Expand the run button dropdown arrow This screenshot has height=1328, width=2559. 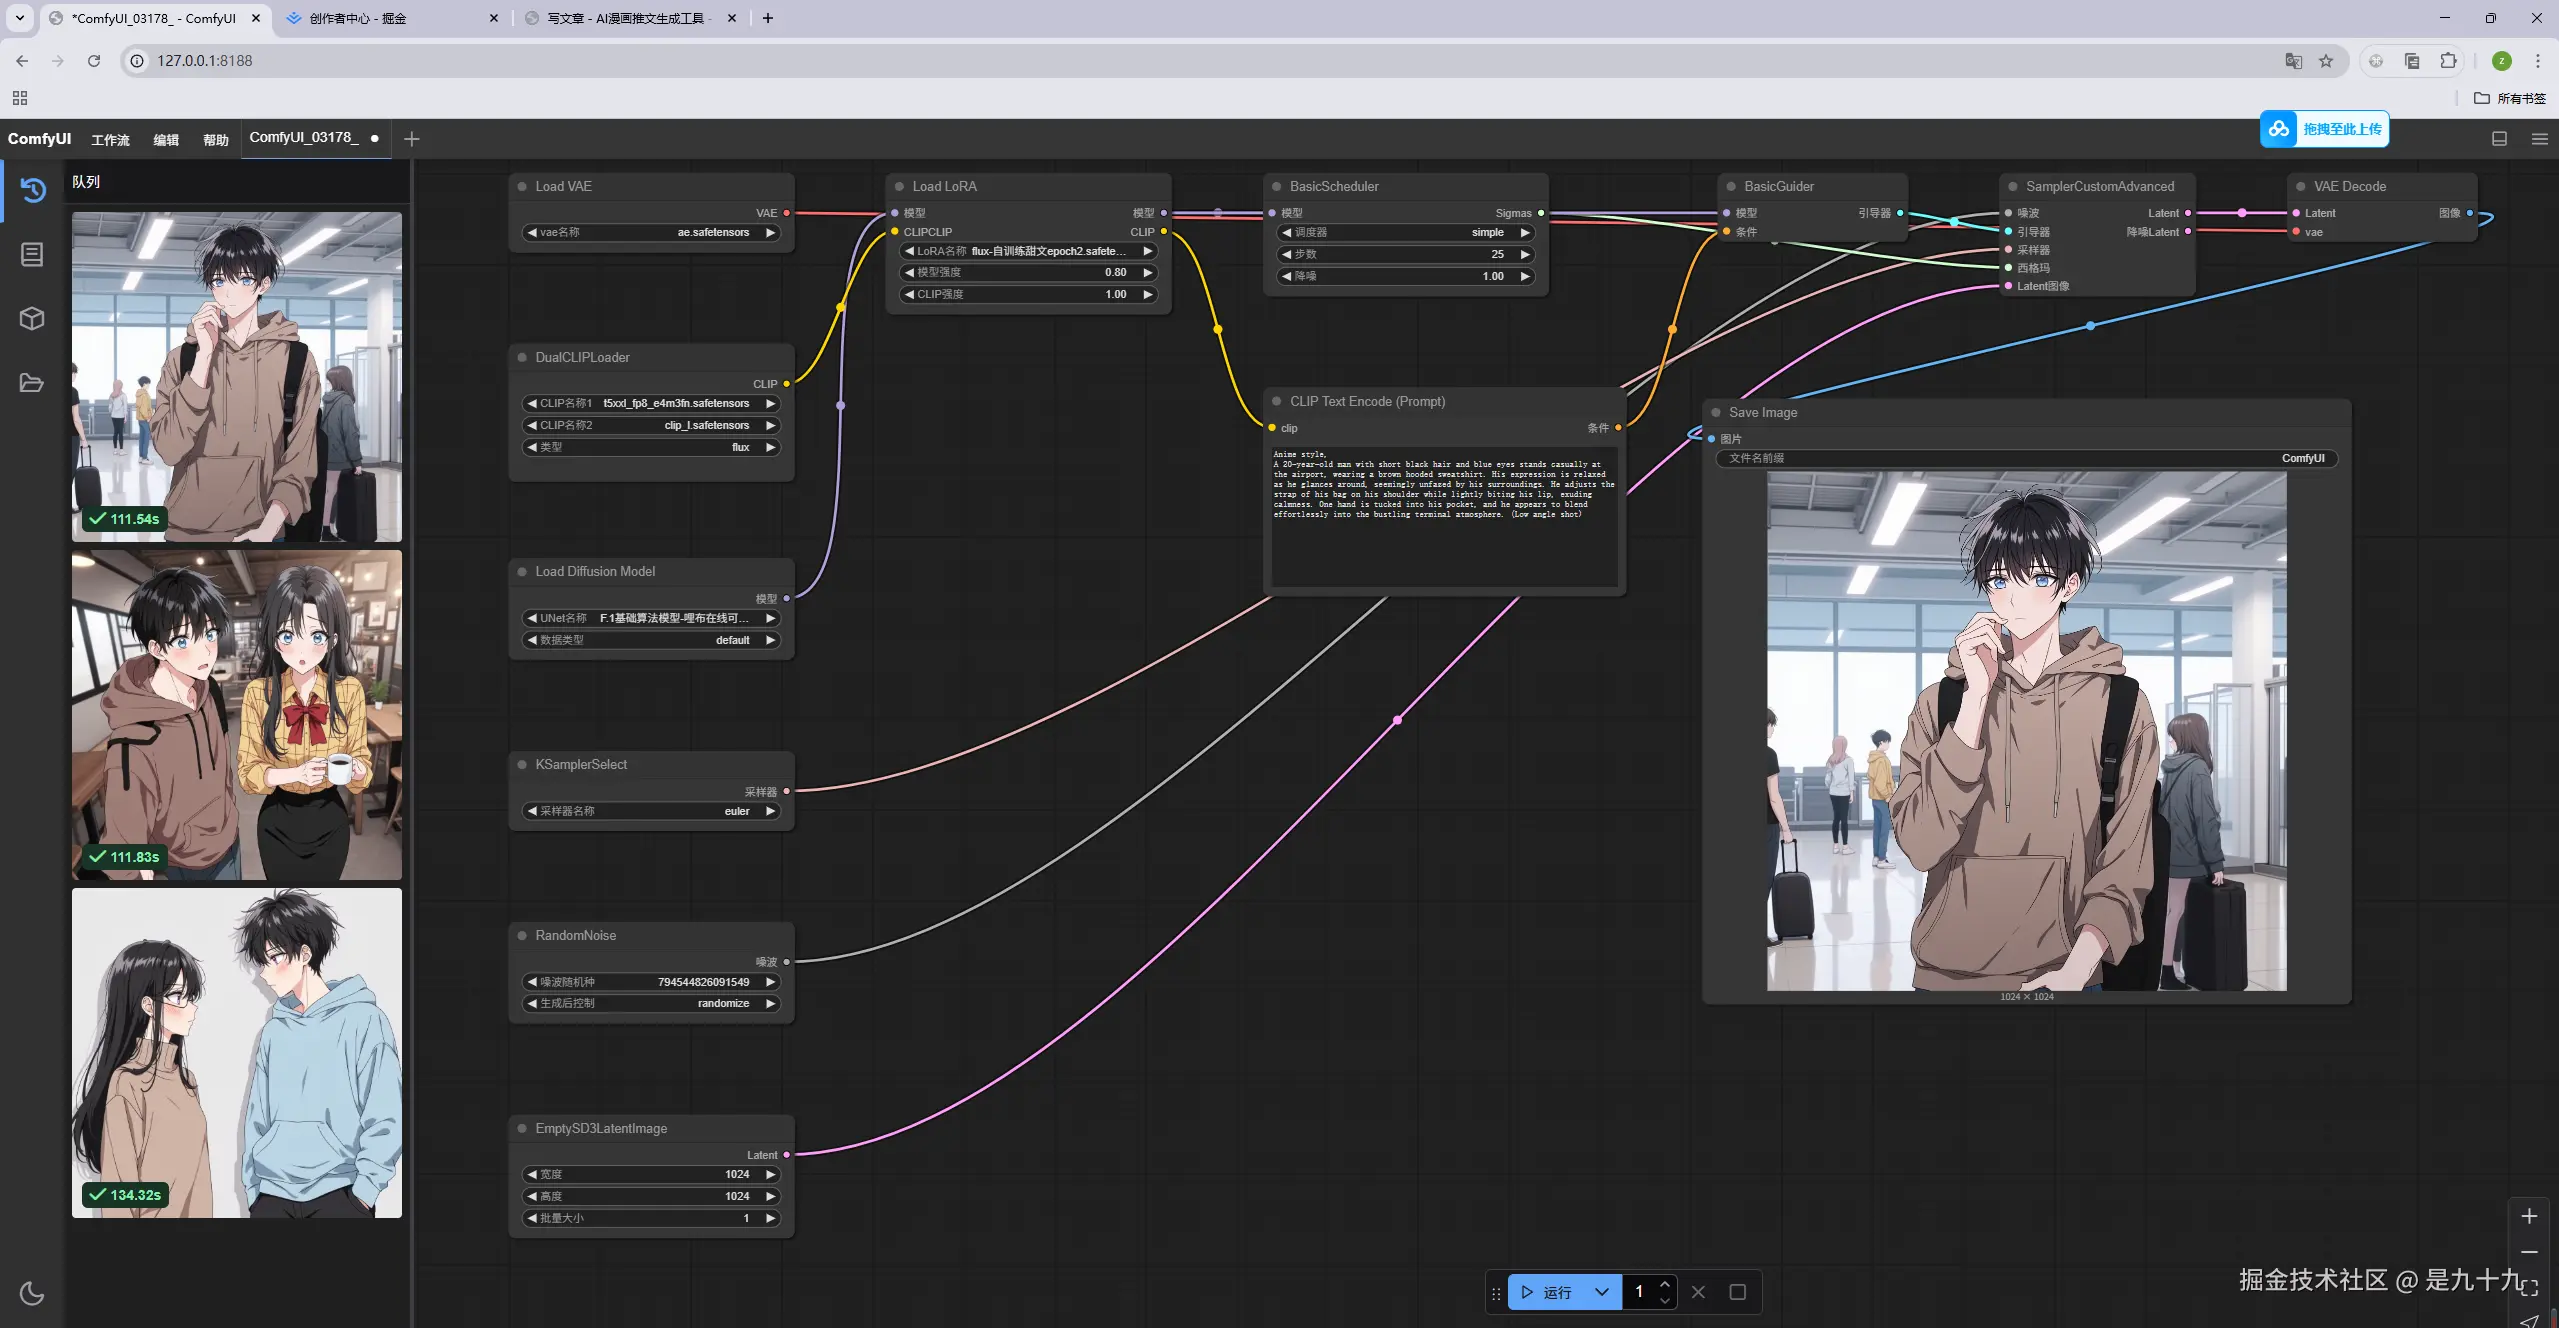1602,1292
